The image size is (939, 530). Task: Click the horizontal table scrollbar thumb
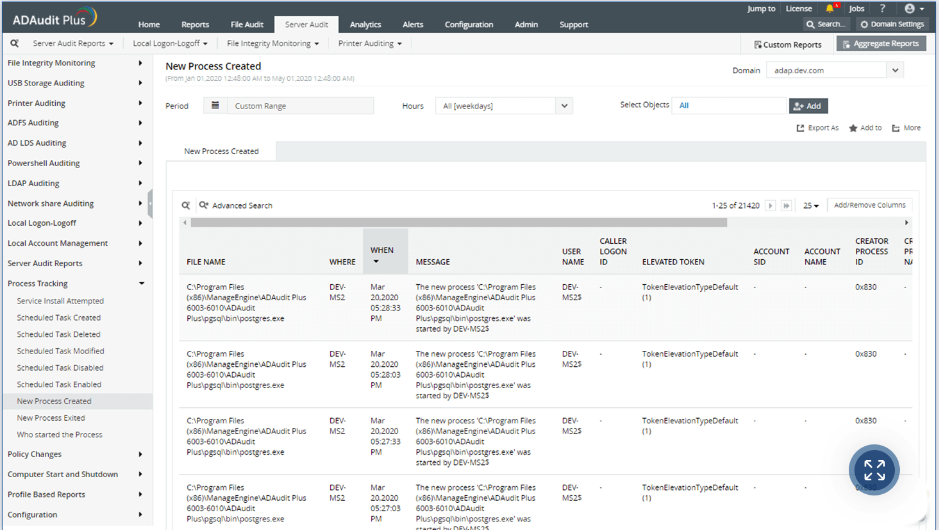(x=459, y=223)
